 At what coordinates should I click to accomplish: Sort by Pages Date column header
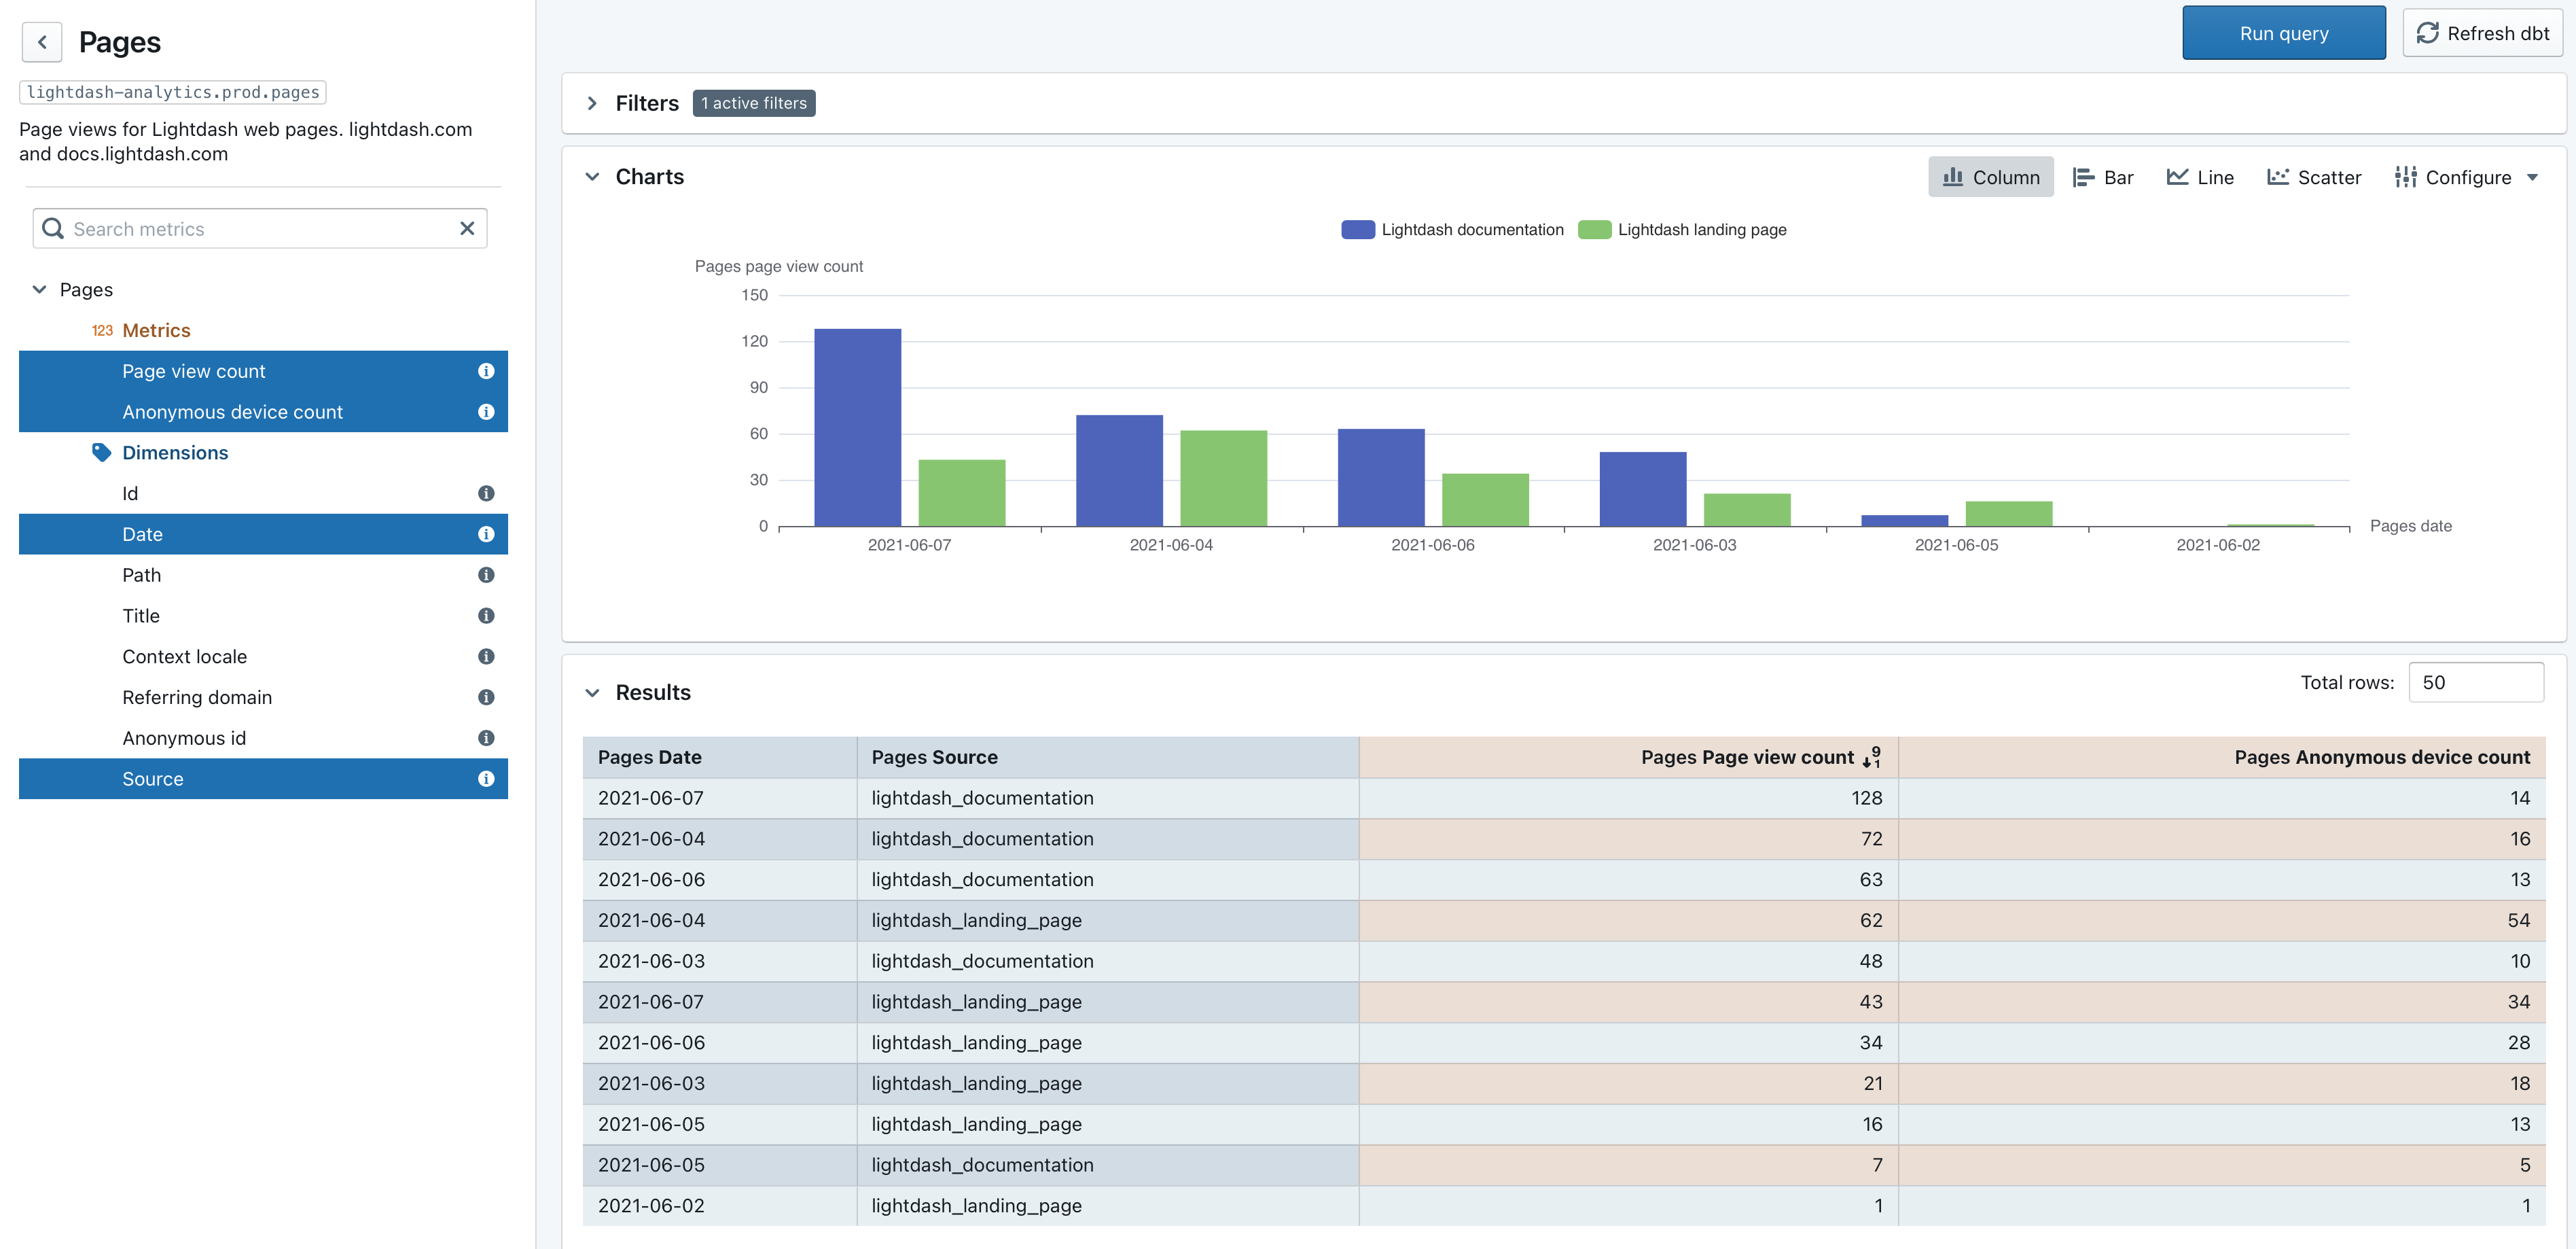[720, 757]
